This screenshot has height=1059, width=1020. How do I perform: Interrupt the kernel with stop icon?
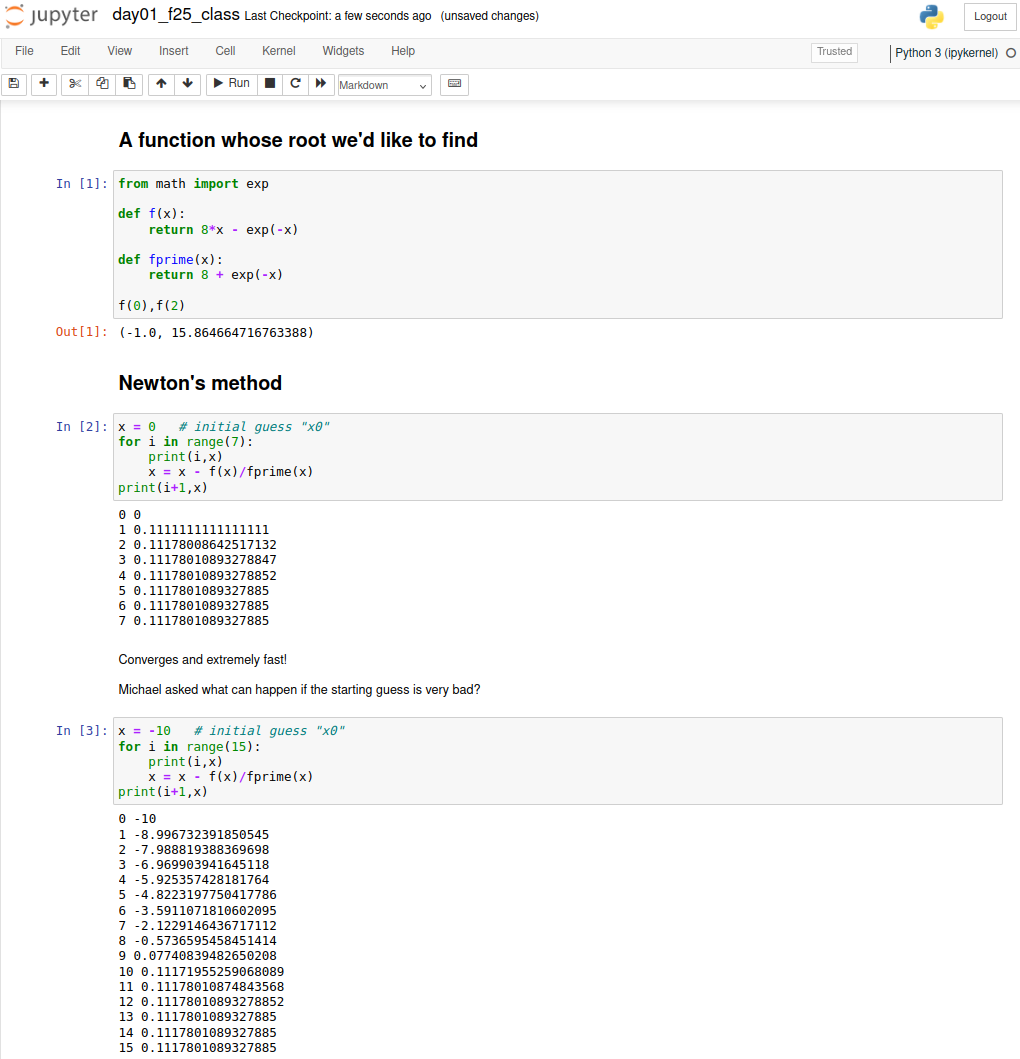[270, 84]
